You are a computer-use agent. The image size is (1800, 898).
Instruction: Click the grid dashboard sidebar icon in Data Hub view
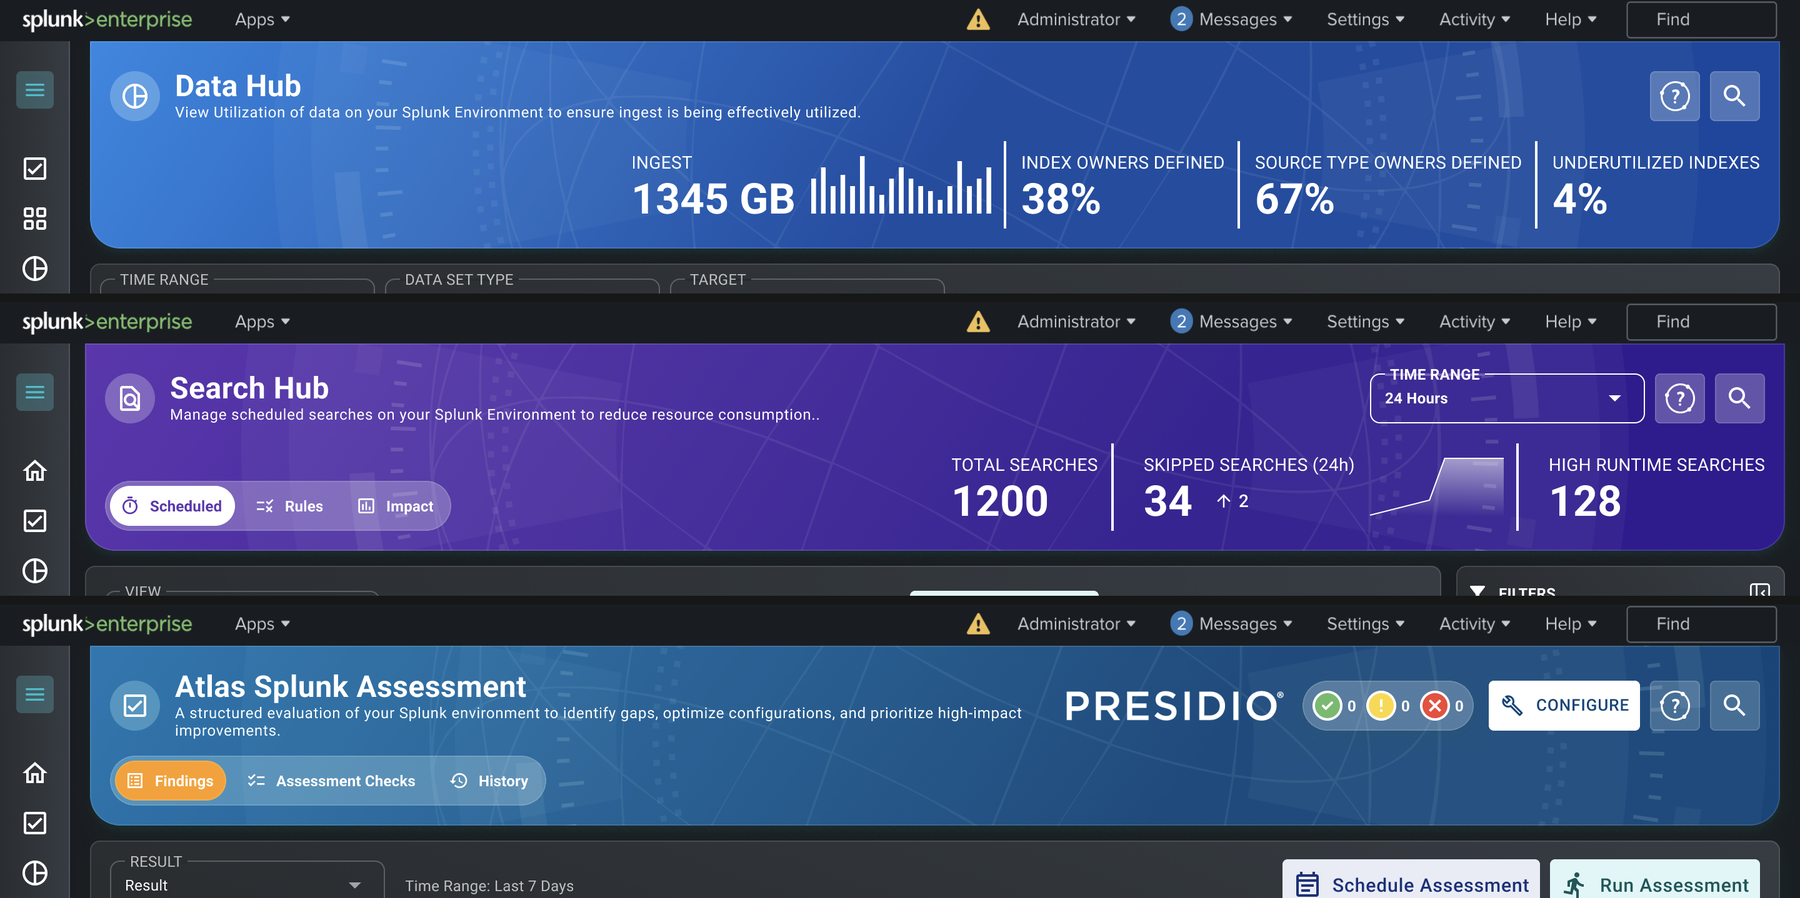click(35, 219)
